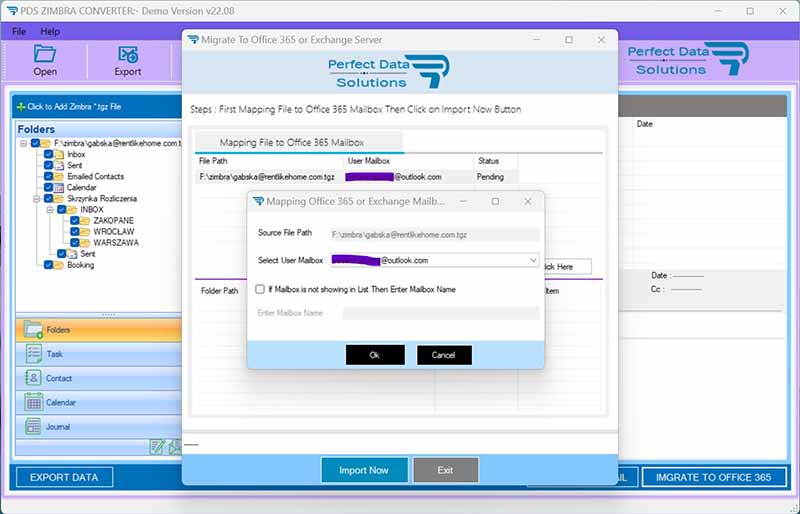The width and height of the screenshot is (800, 514).
Task: Uncheck the WARSZAWA checkbox
Action: click(x=74, y=243)
